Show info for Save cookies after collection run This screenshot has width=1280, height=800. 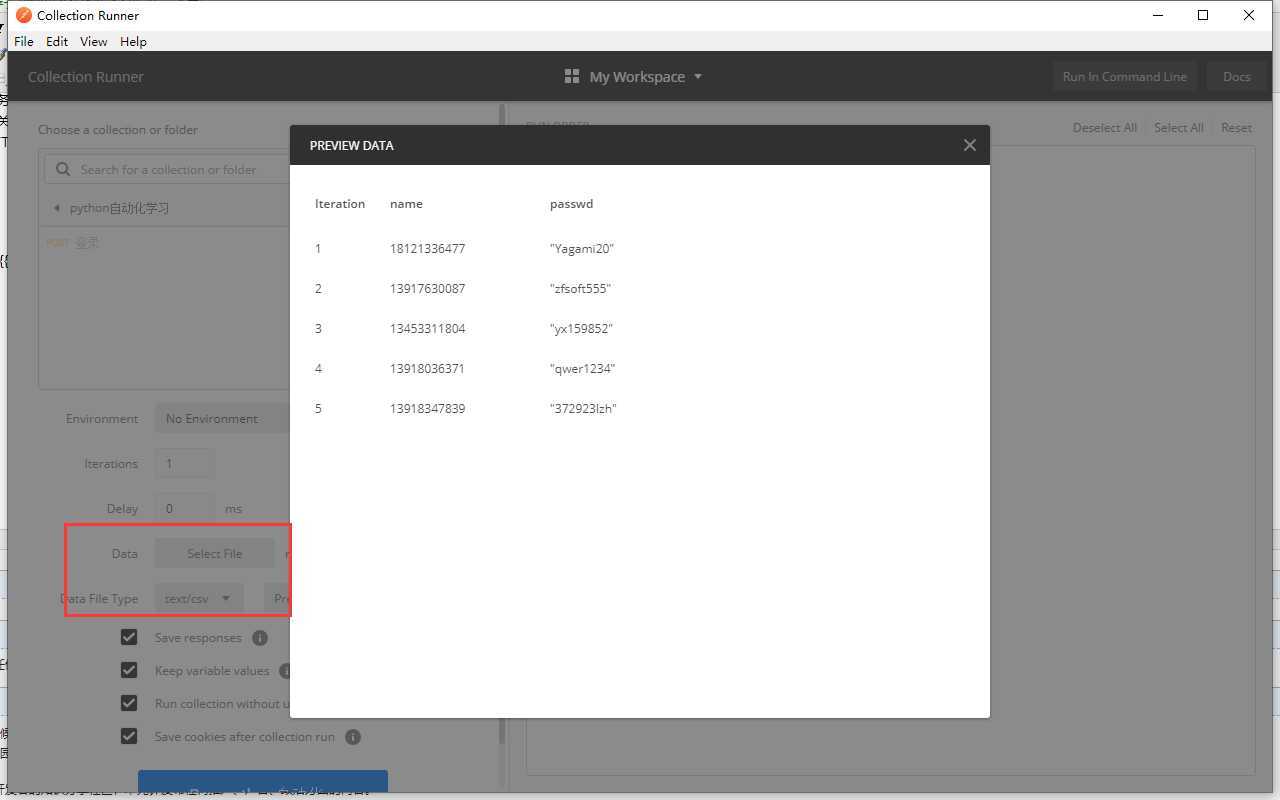(353, 737)
